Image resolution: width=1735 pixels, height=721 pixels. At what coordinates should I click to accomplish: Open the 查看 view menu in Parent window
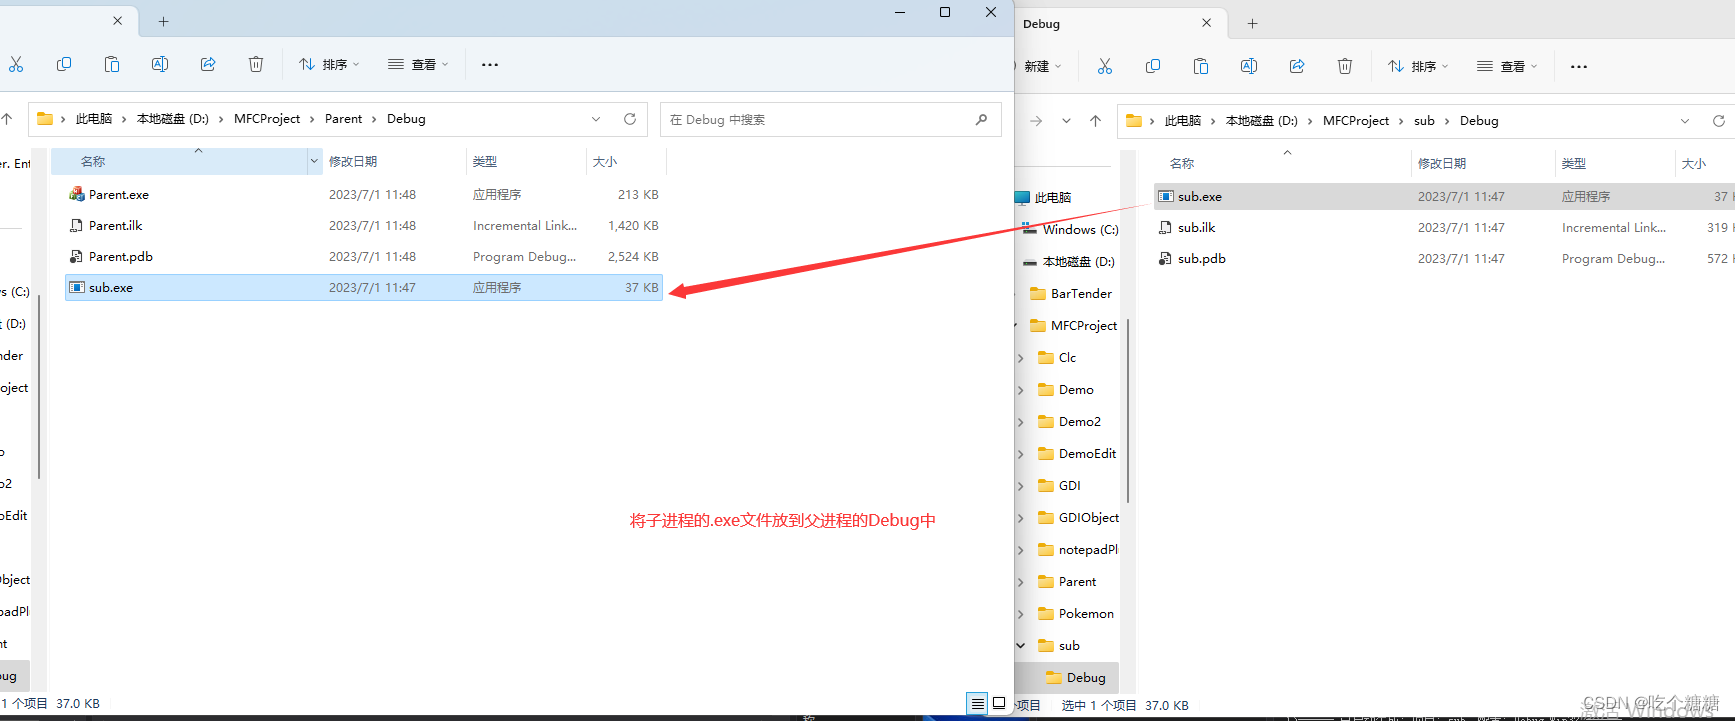point(418,64)
